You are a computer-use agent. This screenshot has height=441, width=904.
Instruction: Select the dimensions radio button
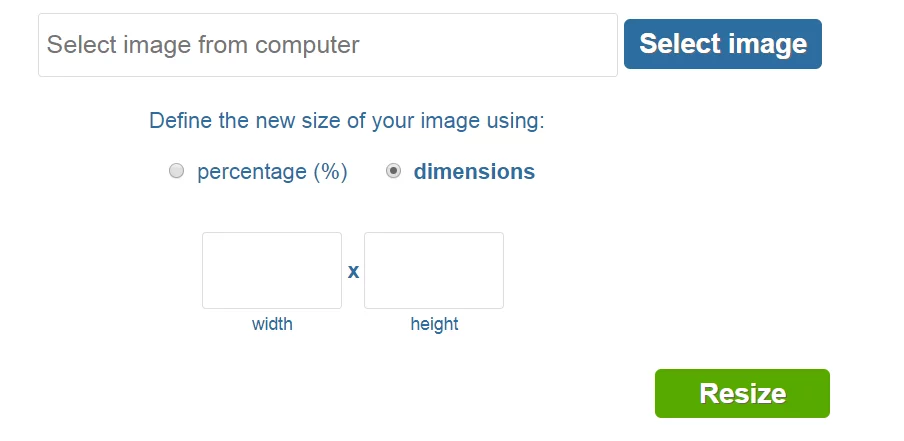[393, 171]
